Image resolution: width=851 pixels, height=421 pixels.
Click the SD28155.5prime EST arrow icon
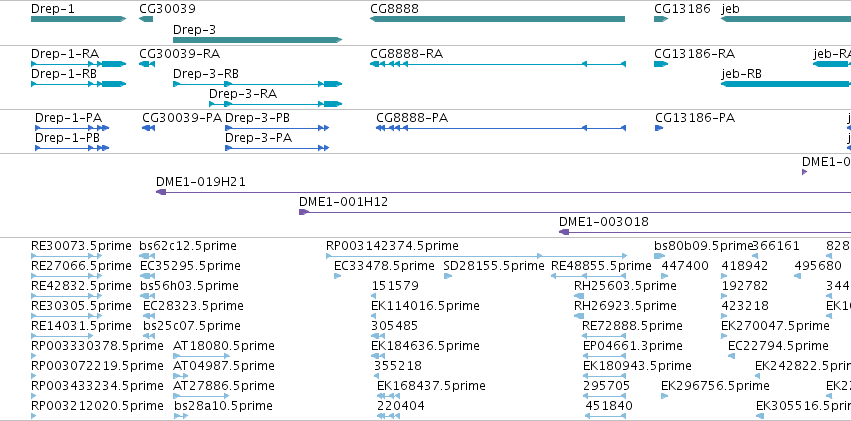(x=448, y=276)
